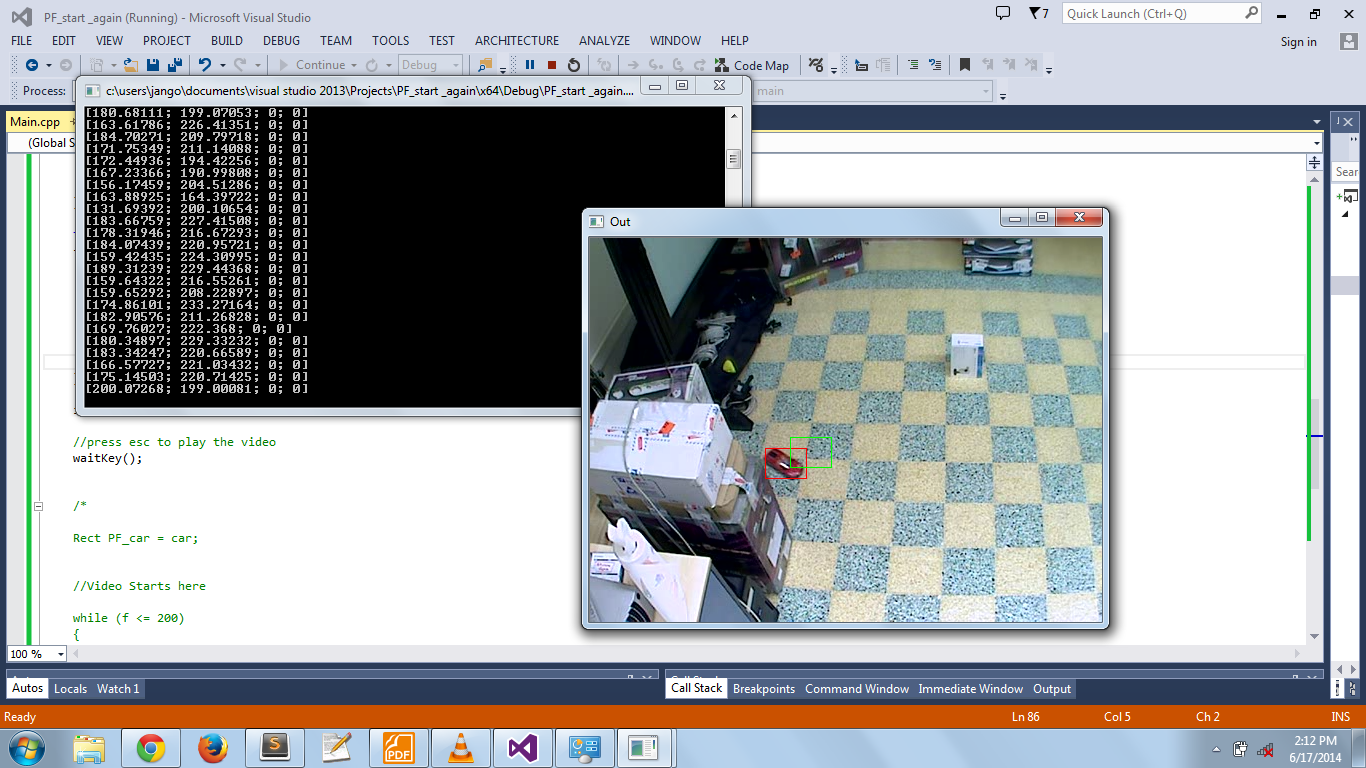Click the 'Rect PF_car = car;' code line
The width and height of the screenshot is (1366, 768).
[136, 538]
